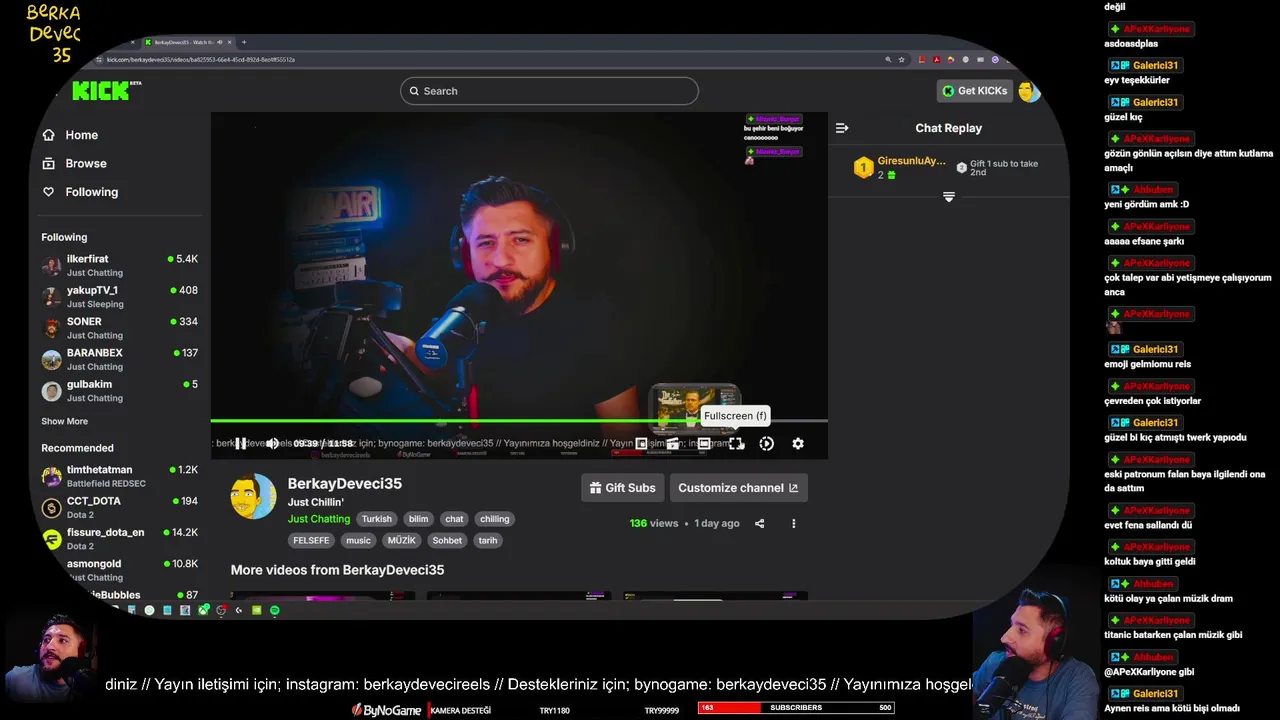The image size is (1280, 720).
Task: Open asmongold recommended channel
Action: (120, 570)
